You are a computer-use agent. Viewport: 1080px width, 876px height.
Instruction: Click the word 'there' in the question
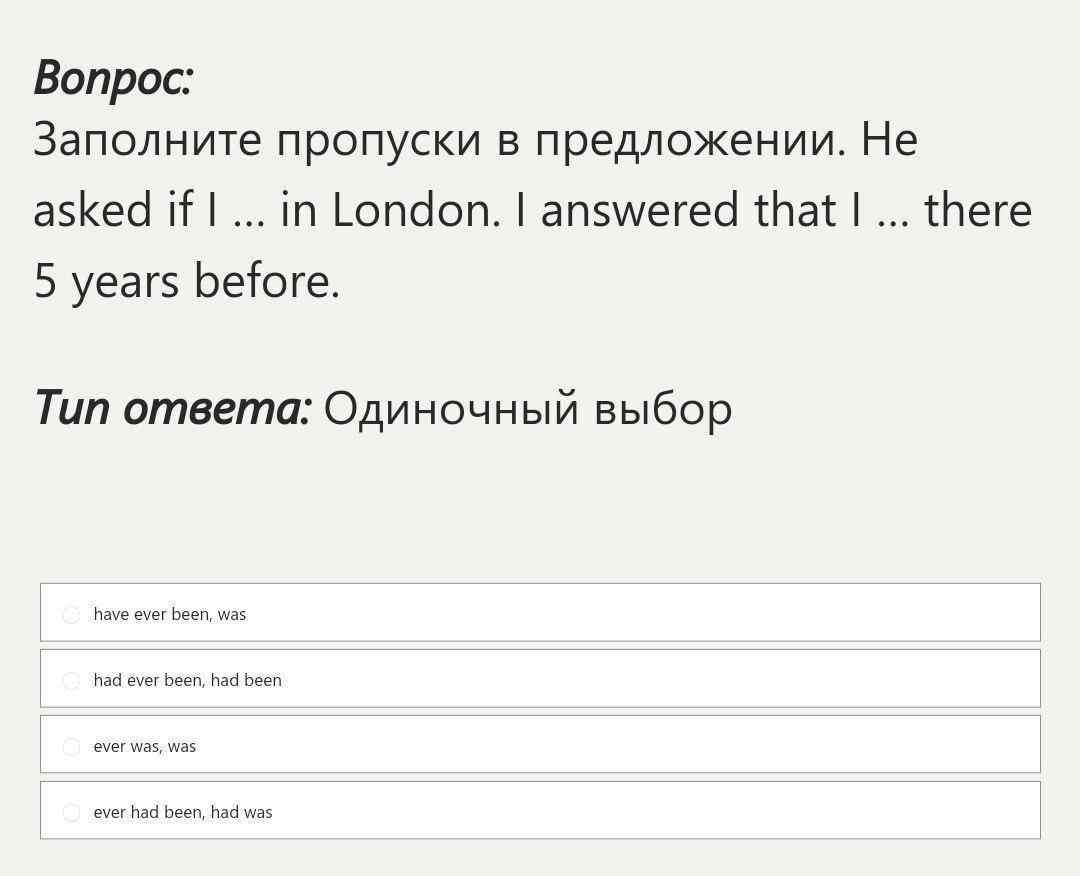pos(978,210)
